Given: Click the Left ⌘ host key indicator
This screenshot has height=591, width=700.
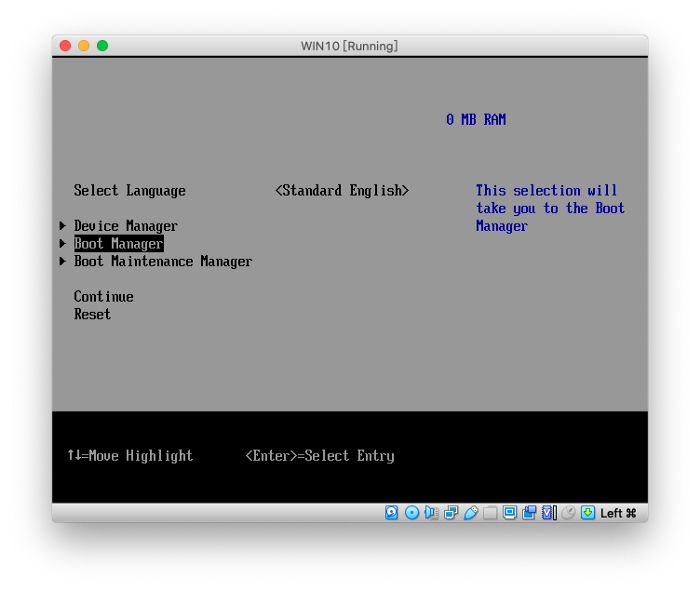Looking at the screenshot, I should tap(618, 513).
